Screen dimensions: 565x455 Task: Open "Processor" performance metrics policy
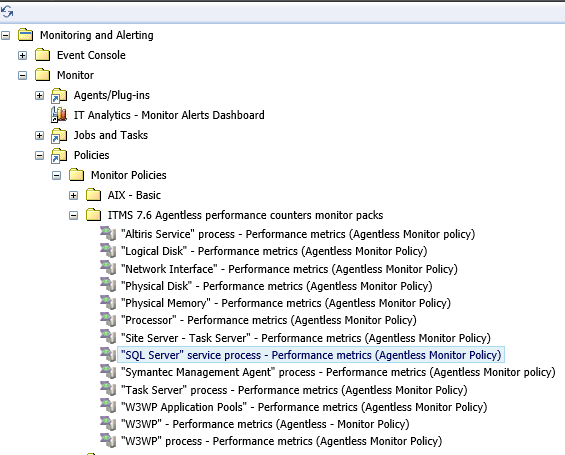[x=269, y=320]
